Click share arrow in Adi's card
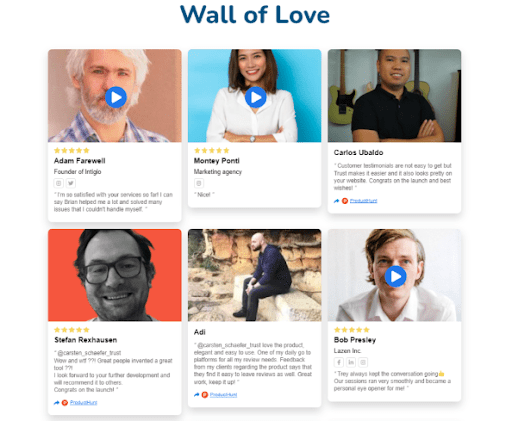512x421 pixels. (197, 395)
